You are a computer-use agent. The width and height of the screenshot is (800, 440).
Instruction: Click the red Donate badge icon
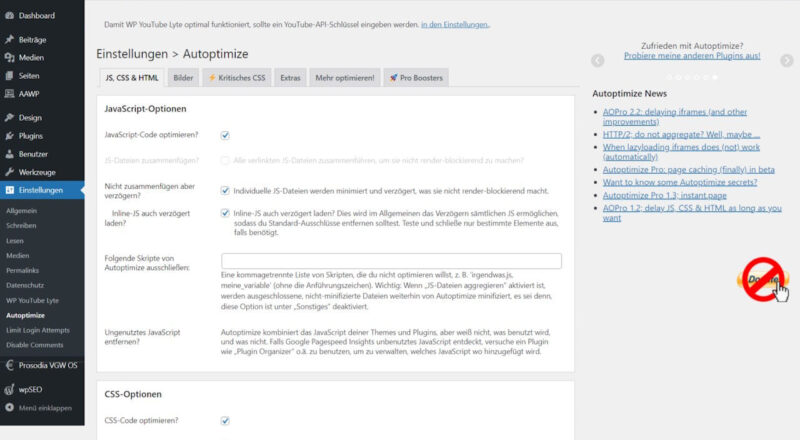763,280
